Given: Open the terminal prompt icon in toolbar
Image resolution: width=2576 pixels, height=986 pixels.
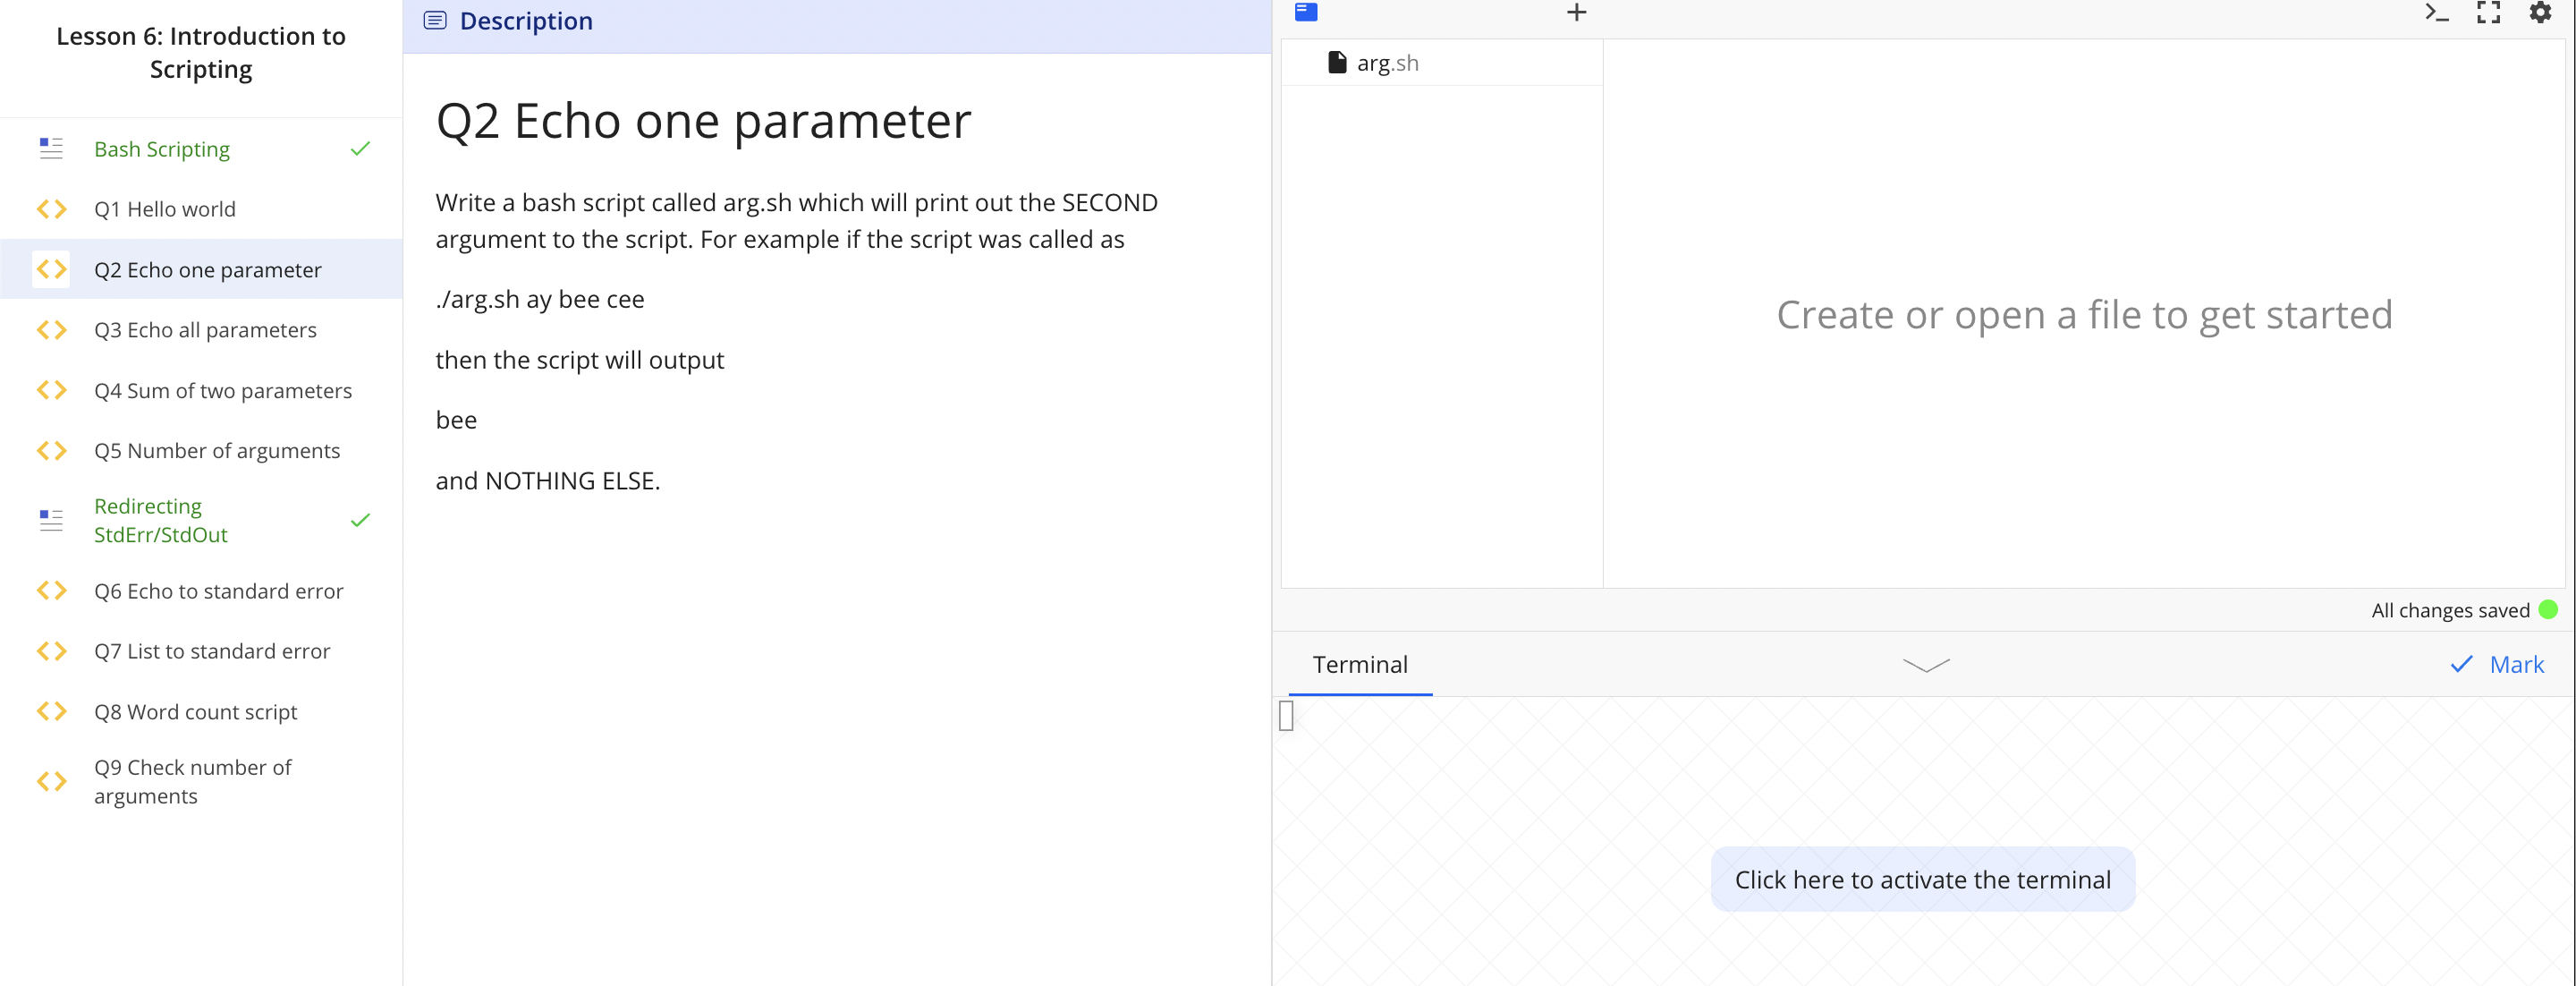Looking at the screenshot, I should pos(2436,12).
